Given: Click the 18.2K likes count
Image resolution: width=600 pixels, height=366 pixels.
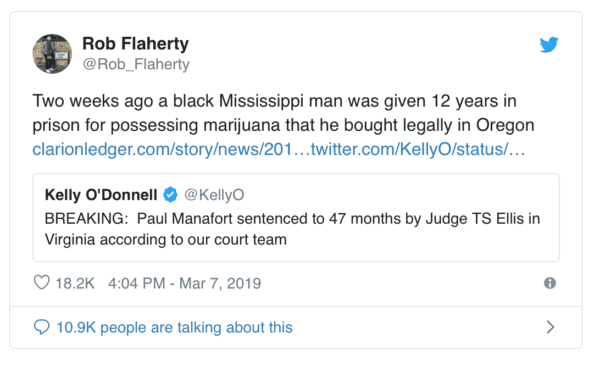Looking at the screenshot, I should click(75, 284).
